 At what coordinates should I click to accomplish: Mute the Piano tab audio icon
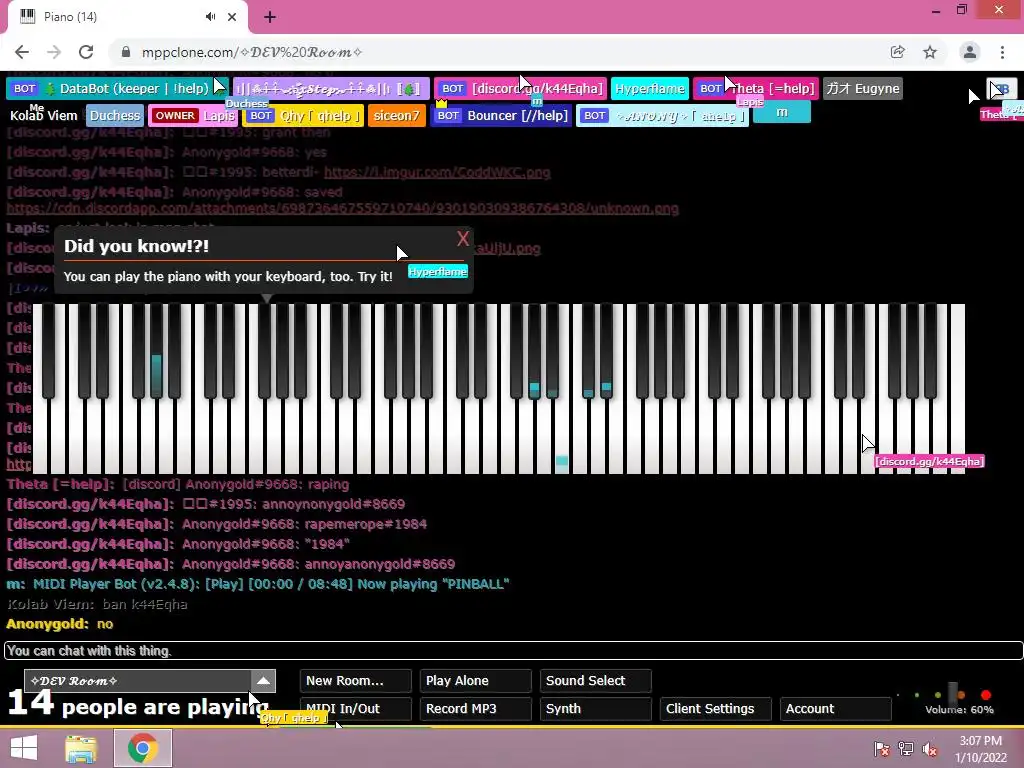210,16
